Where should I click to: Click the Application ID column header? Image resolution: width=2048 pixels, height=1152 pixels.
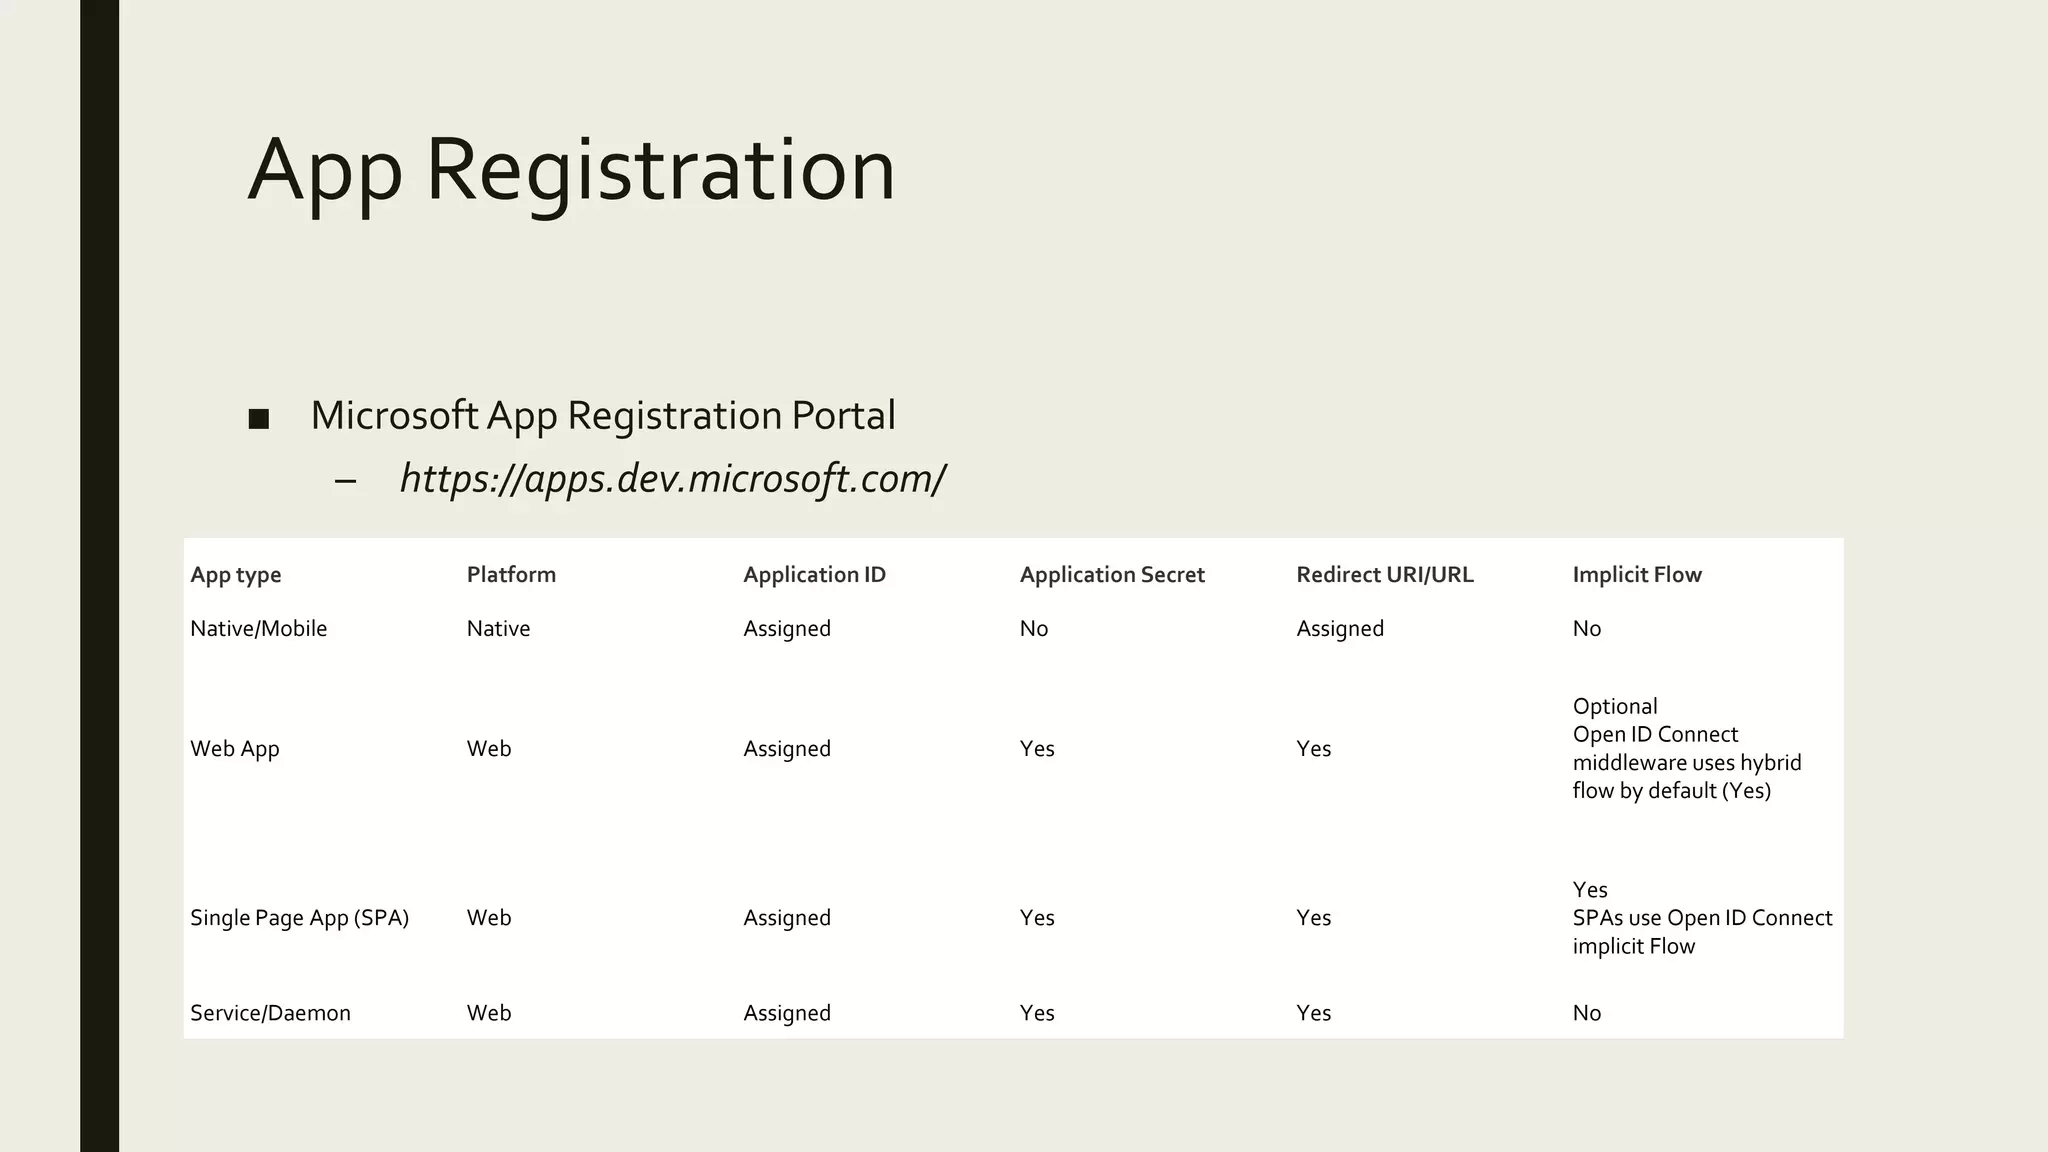[814, 575]
